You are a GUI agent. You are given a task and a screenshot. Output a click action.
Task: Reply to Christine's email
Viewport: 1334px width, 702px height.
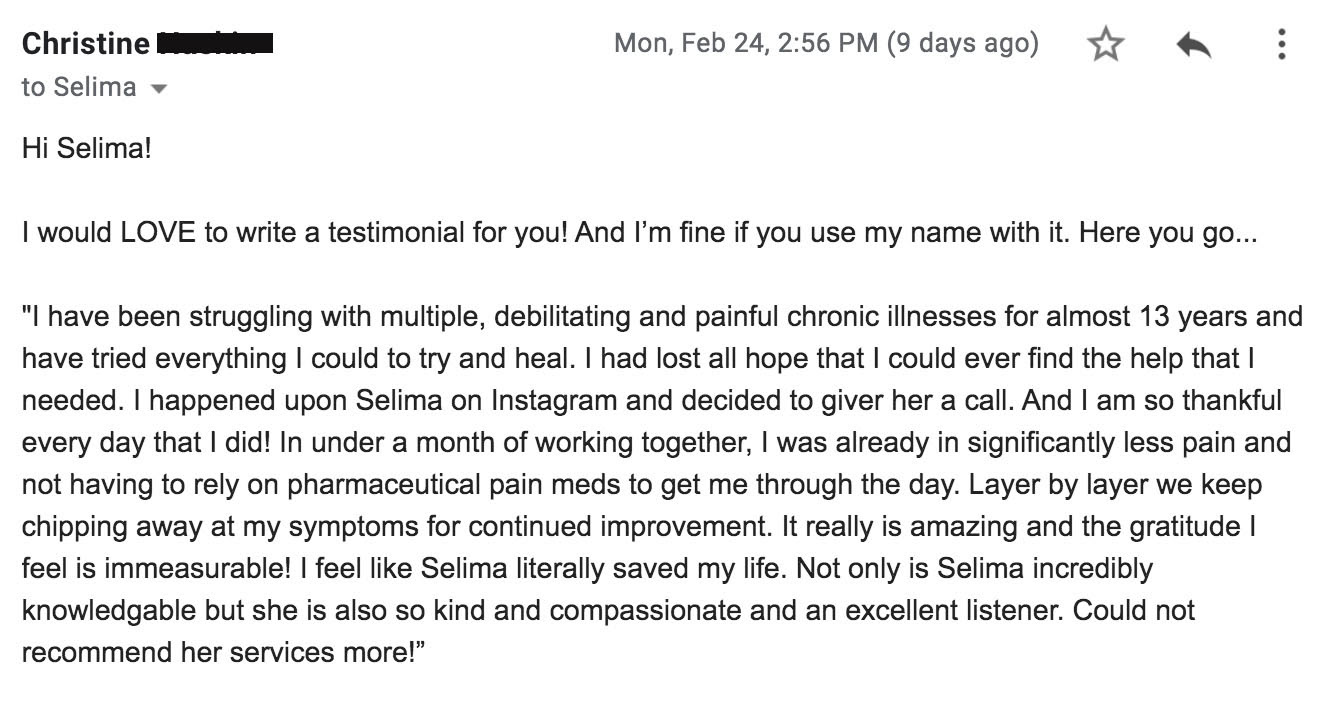pyautogui.click(x=1193, y=45)
